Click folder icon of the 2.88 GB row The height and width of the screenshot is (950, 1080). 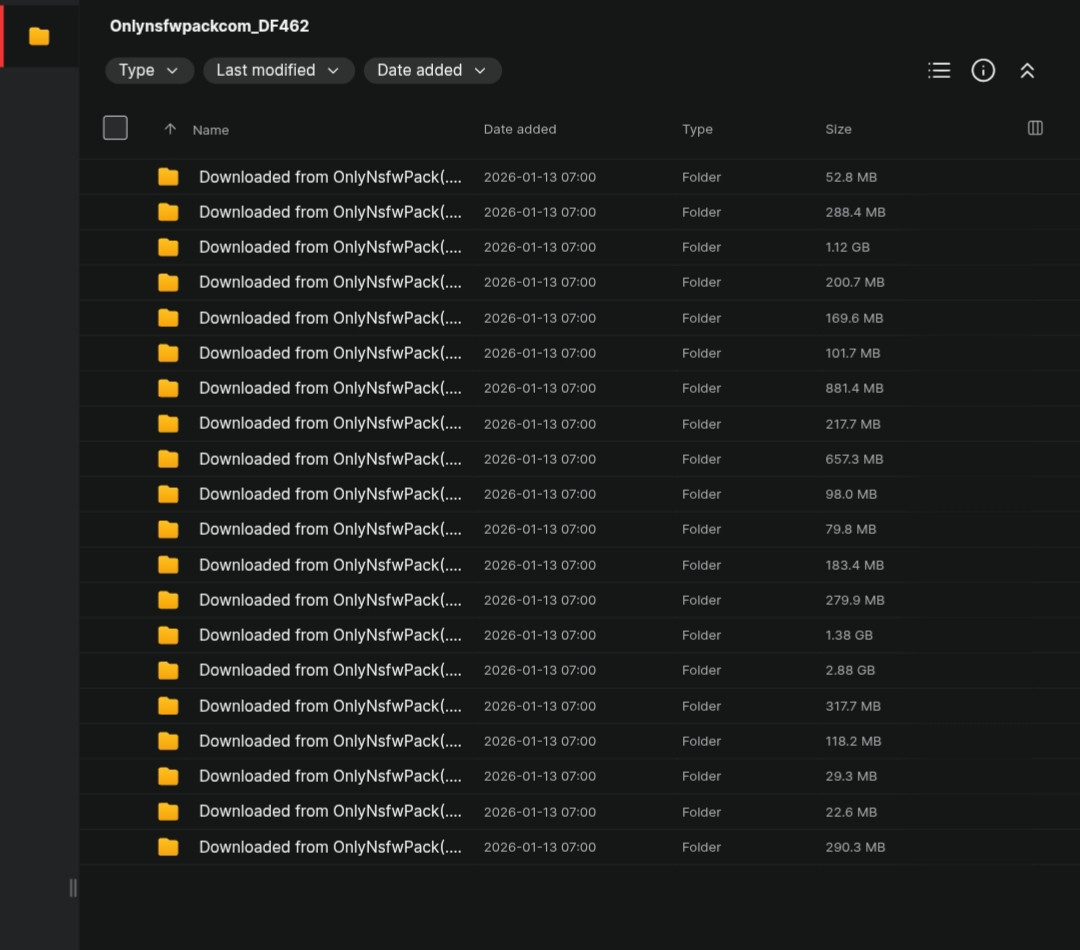coord(168,671)
